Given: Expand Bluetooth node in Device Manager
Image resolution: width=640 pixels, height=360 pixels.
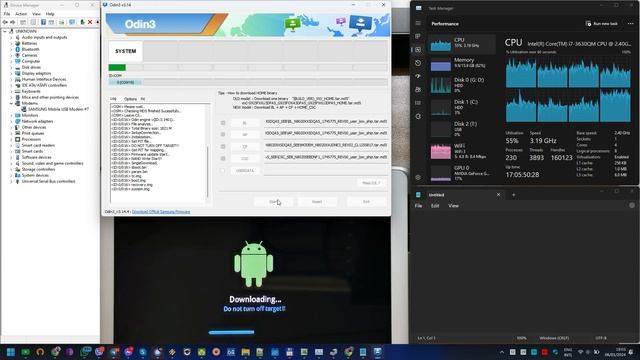Looking at the screenshot, I should click(x=11, y=49).
